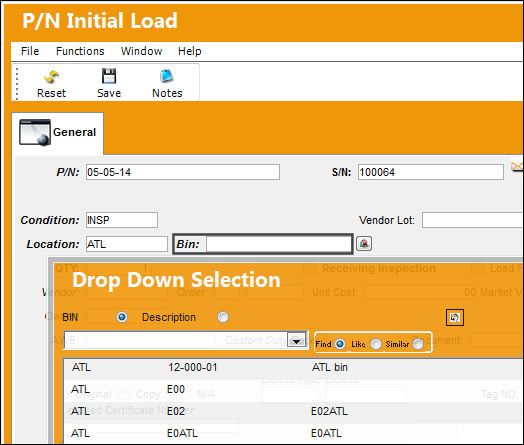Select the Like radio button
524x445 pixels.
tap(376, 344)
